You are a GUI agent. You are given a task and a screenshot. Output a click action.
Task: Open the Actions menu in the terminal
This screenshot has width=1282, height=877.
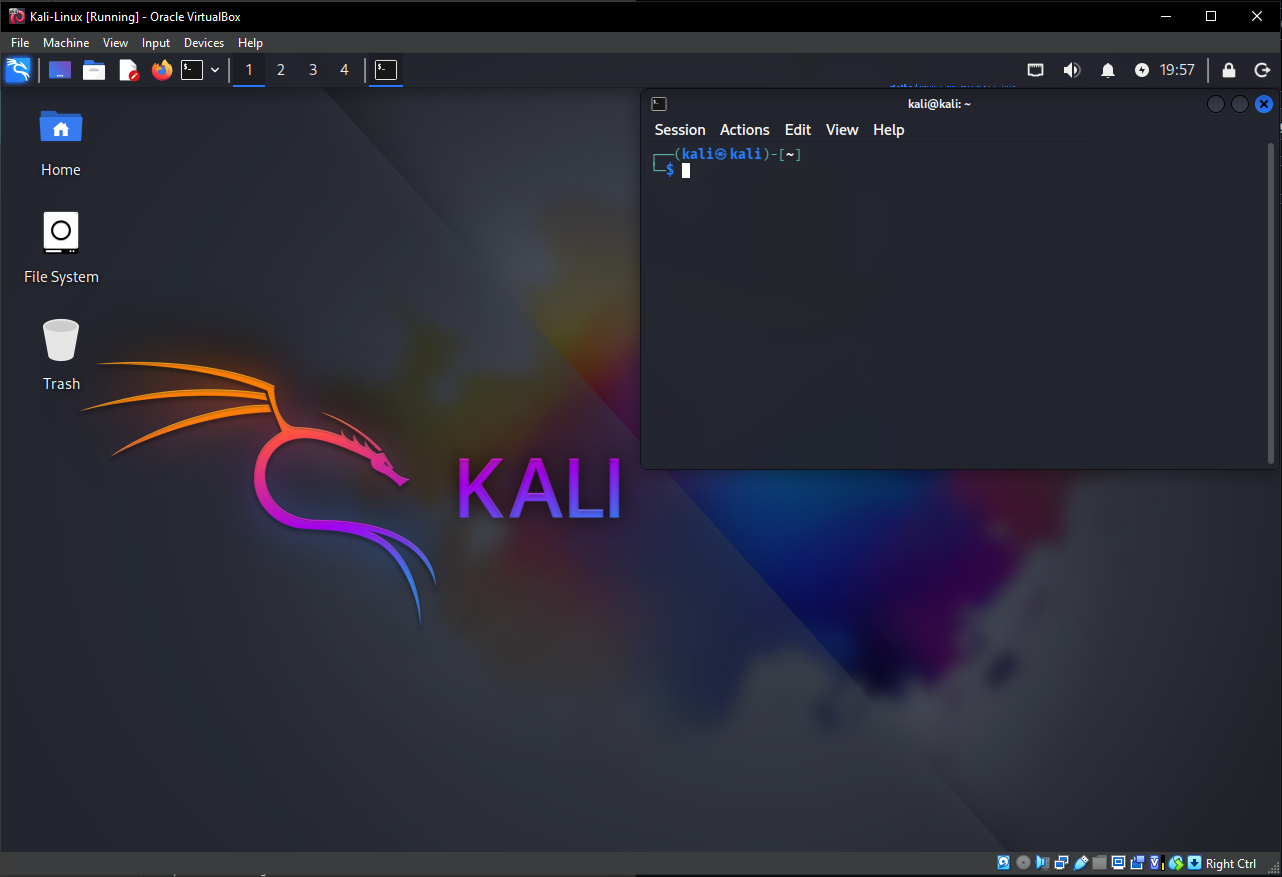click(744, 130)
